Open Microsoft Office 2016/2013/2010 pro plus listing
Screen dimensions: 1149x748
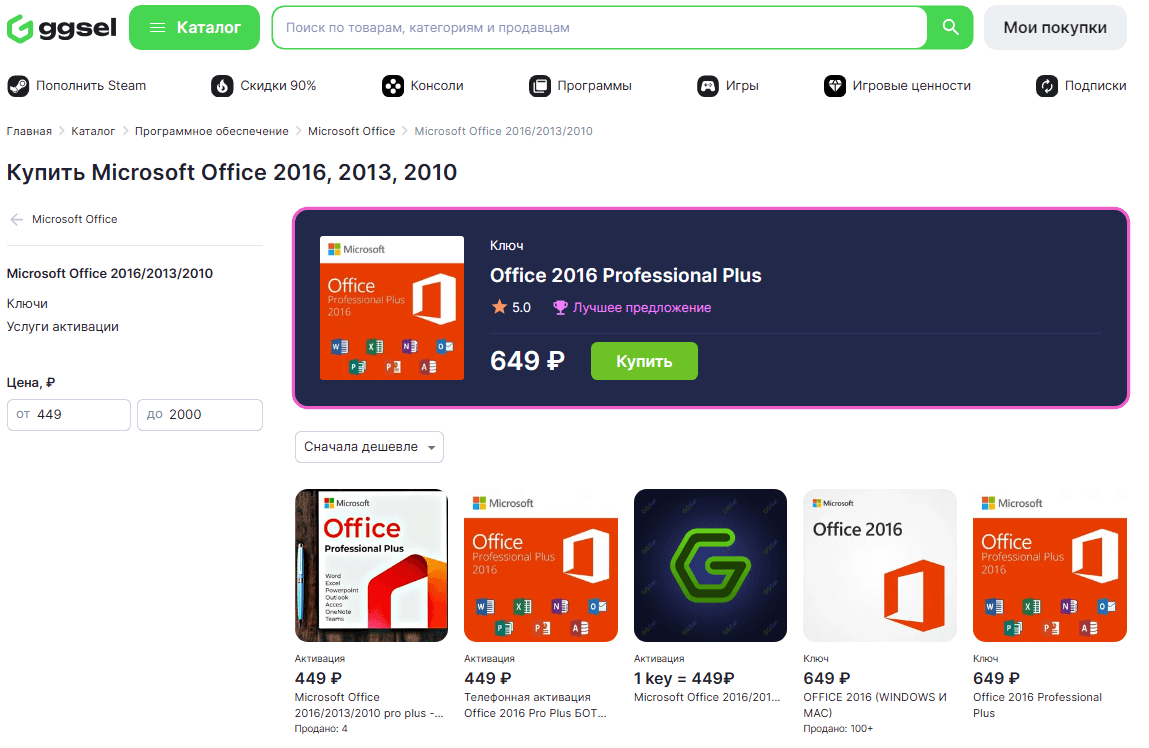pyautogui.click(x=369, y=705)
